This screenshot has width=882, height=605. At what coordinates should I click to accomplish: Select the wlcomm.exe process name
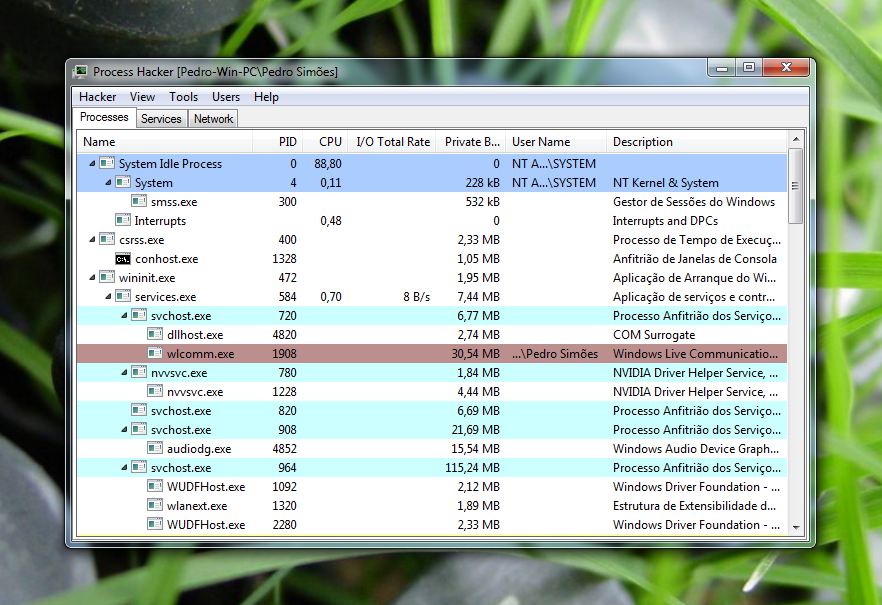pos(200,354)
